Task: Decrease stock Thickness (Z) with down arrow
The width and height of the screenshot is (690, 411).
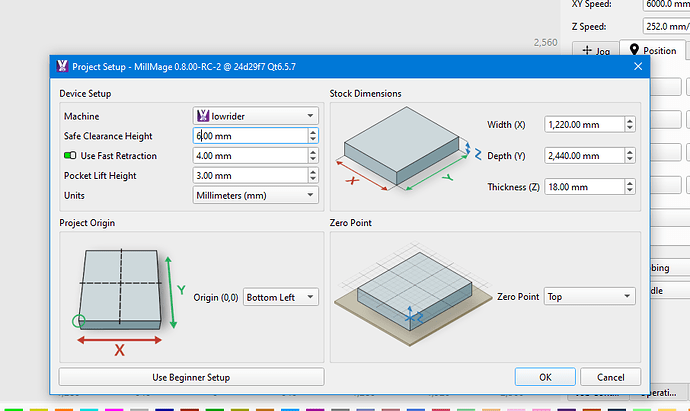Action: pyautogui.click(x=630, y=191)
